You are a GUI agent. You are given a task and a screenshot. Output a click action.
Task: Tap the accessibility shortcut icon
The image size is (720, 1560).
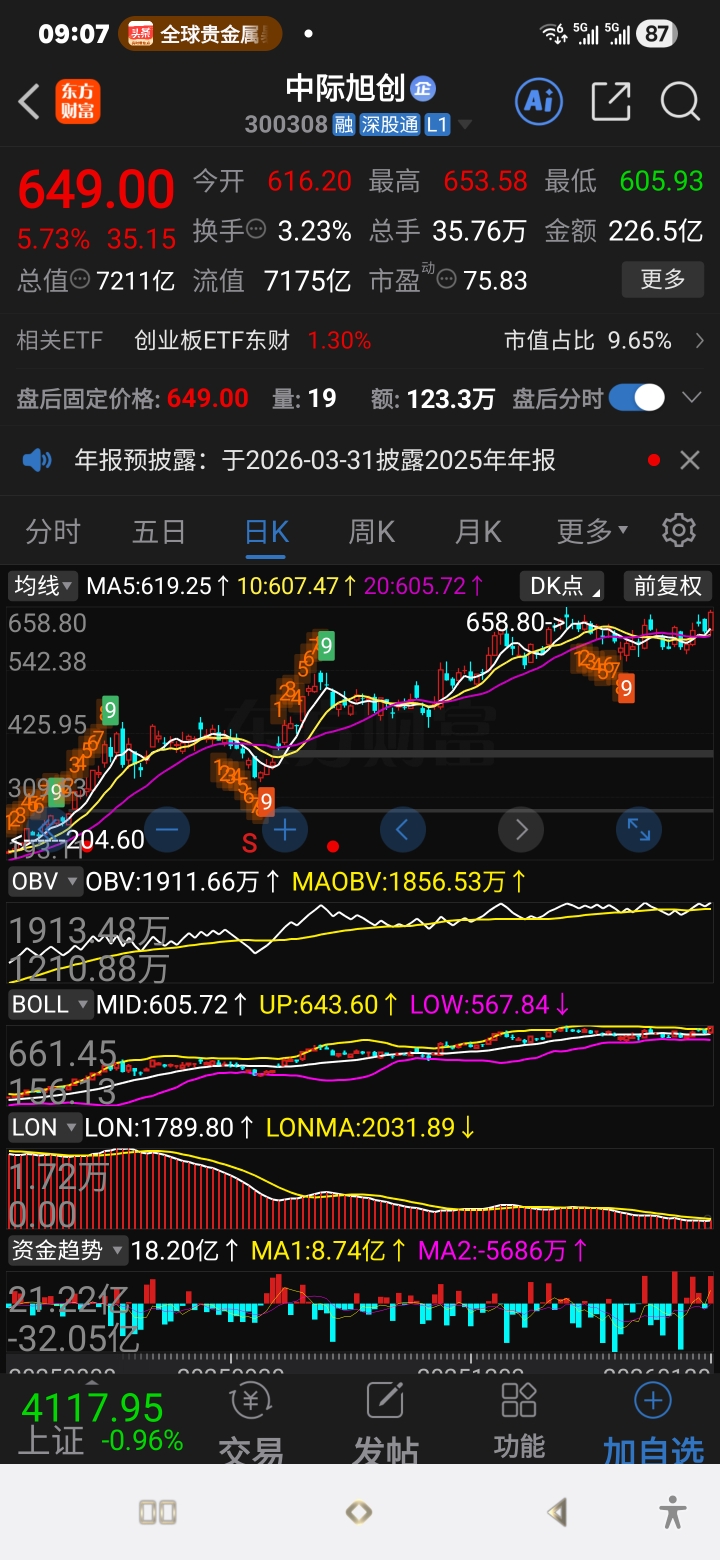pyautogui.click(x=673, y=1512)
